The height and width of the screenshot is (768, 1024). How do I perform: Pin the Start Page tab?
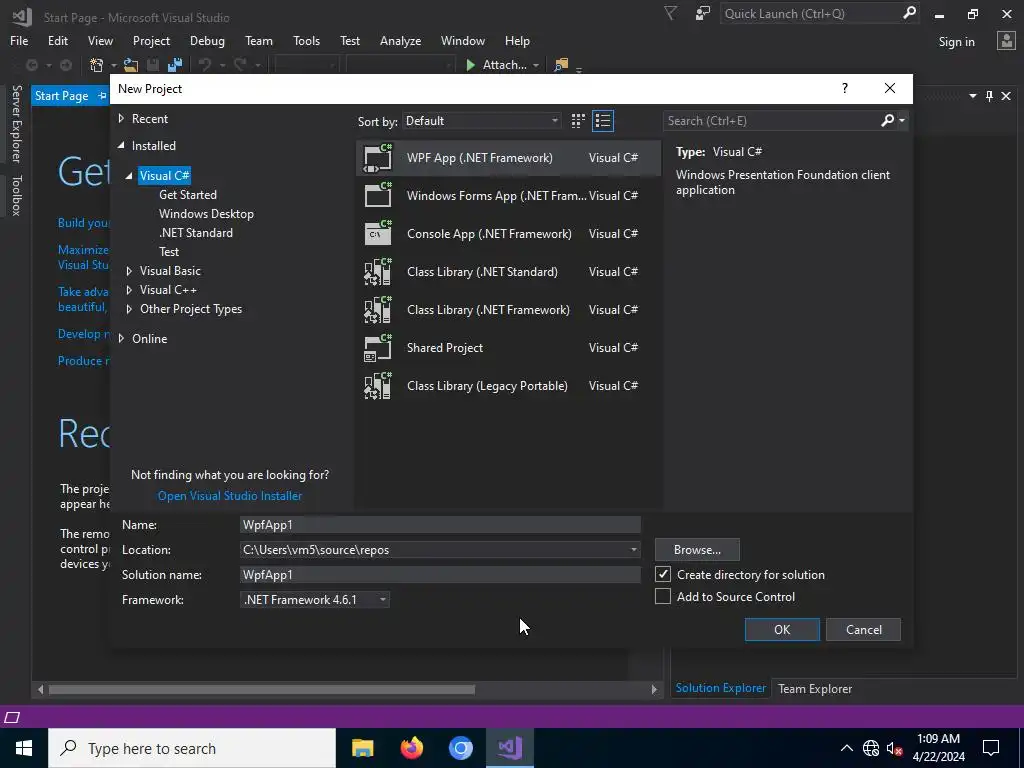(x=102, y=96)
